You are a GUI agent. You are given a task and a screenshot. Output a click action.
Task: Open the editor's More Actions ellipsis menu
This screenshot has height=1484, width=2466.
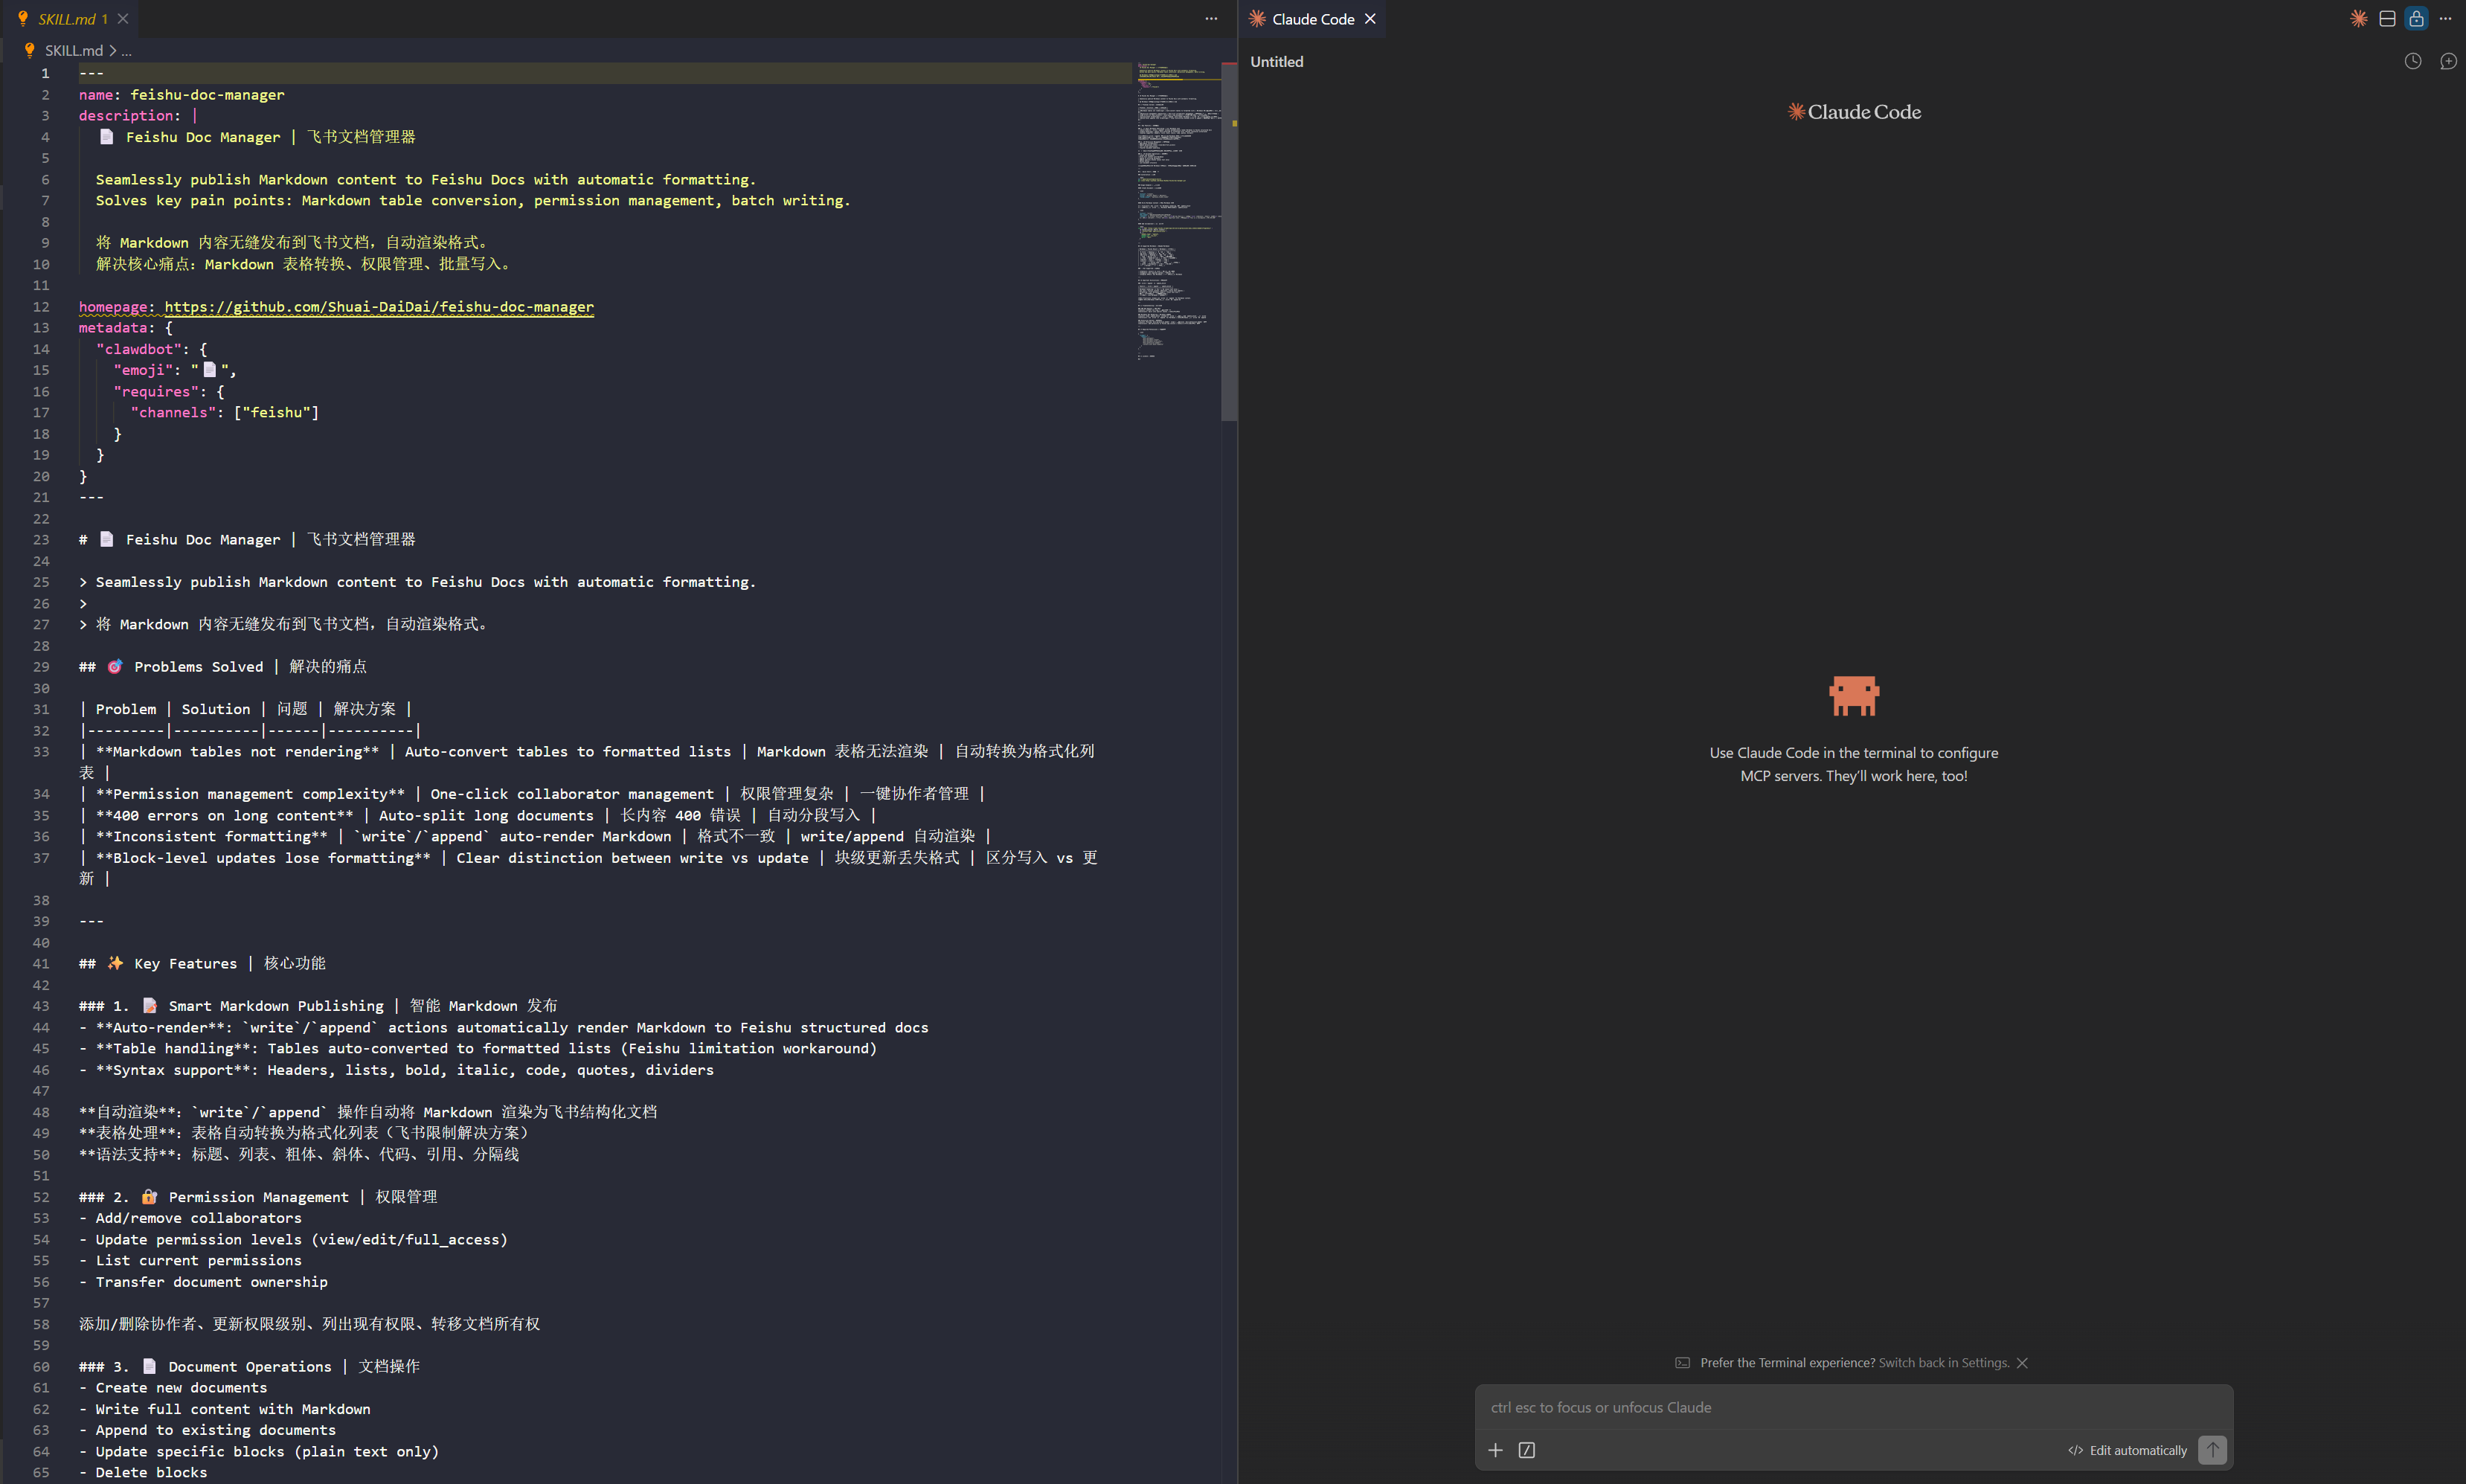point(1211,19)
